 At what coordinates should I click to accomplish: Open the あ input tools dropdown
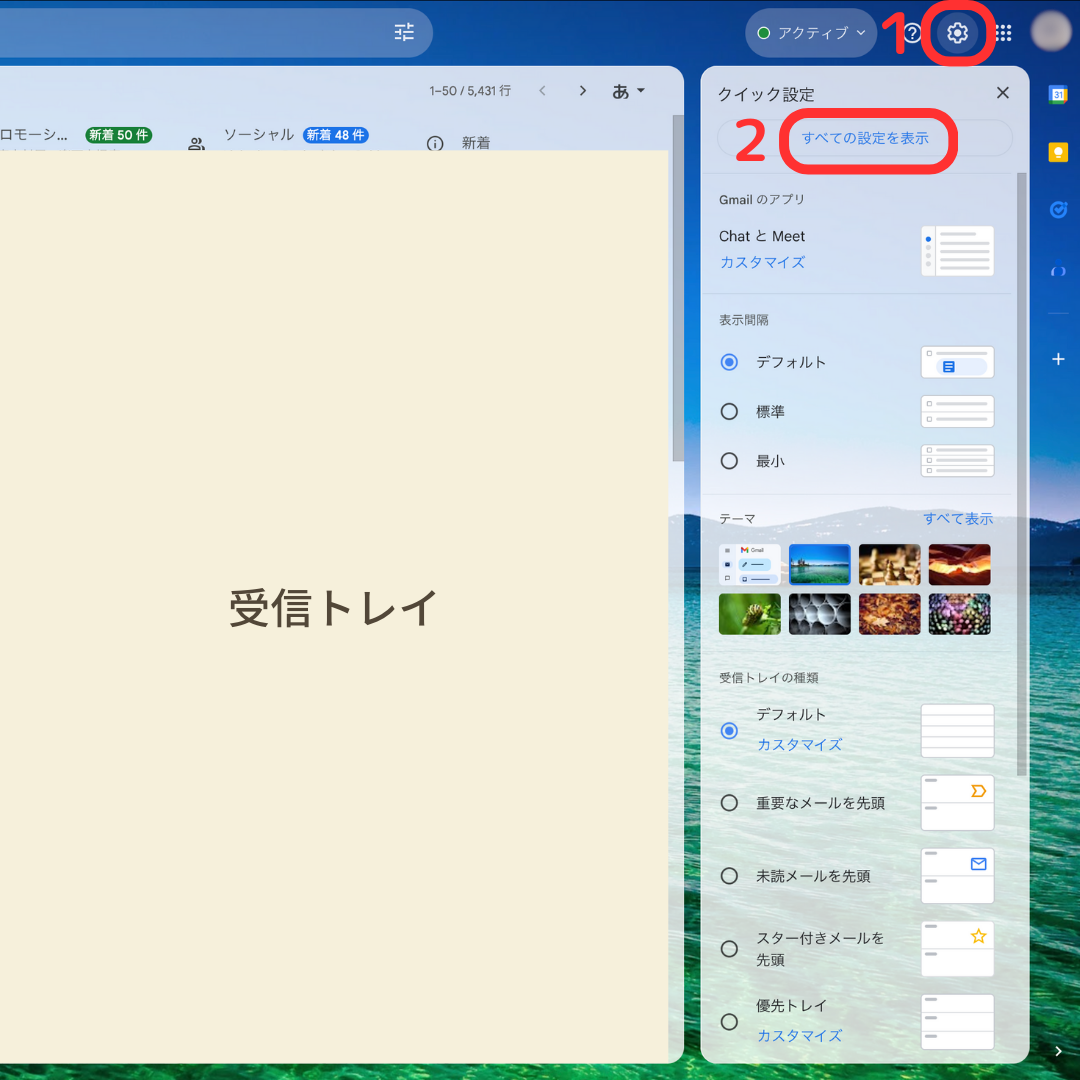(628, 91)
